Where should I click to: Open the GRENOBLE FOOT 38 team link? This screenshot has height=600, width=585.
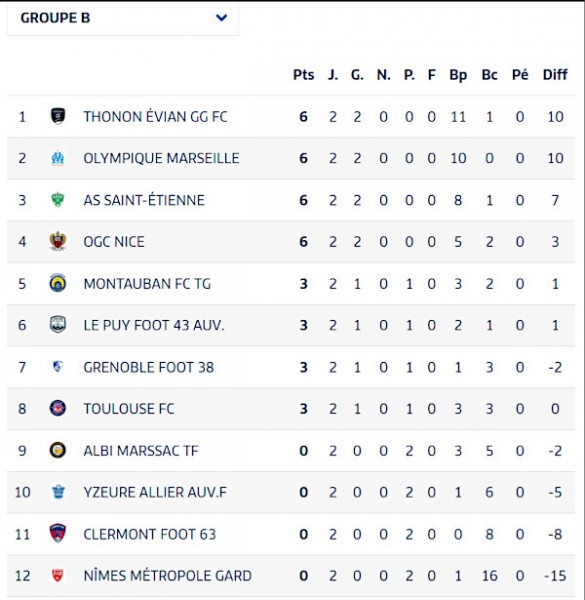click(148, 367)
